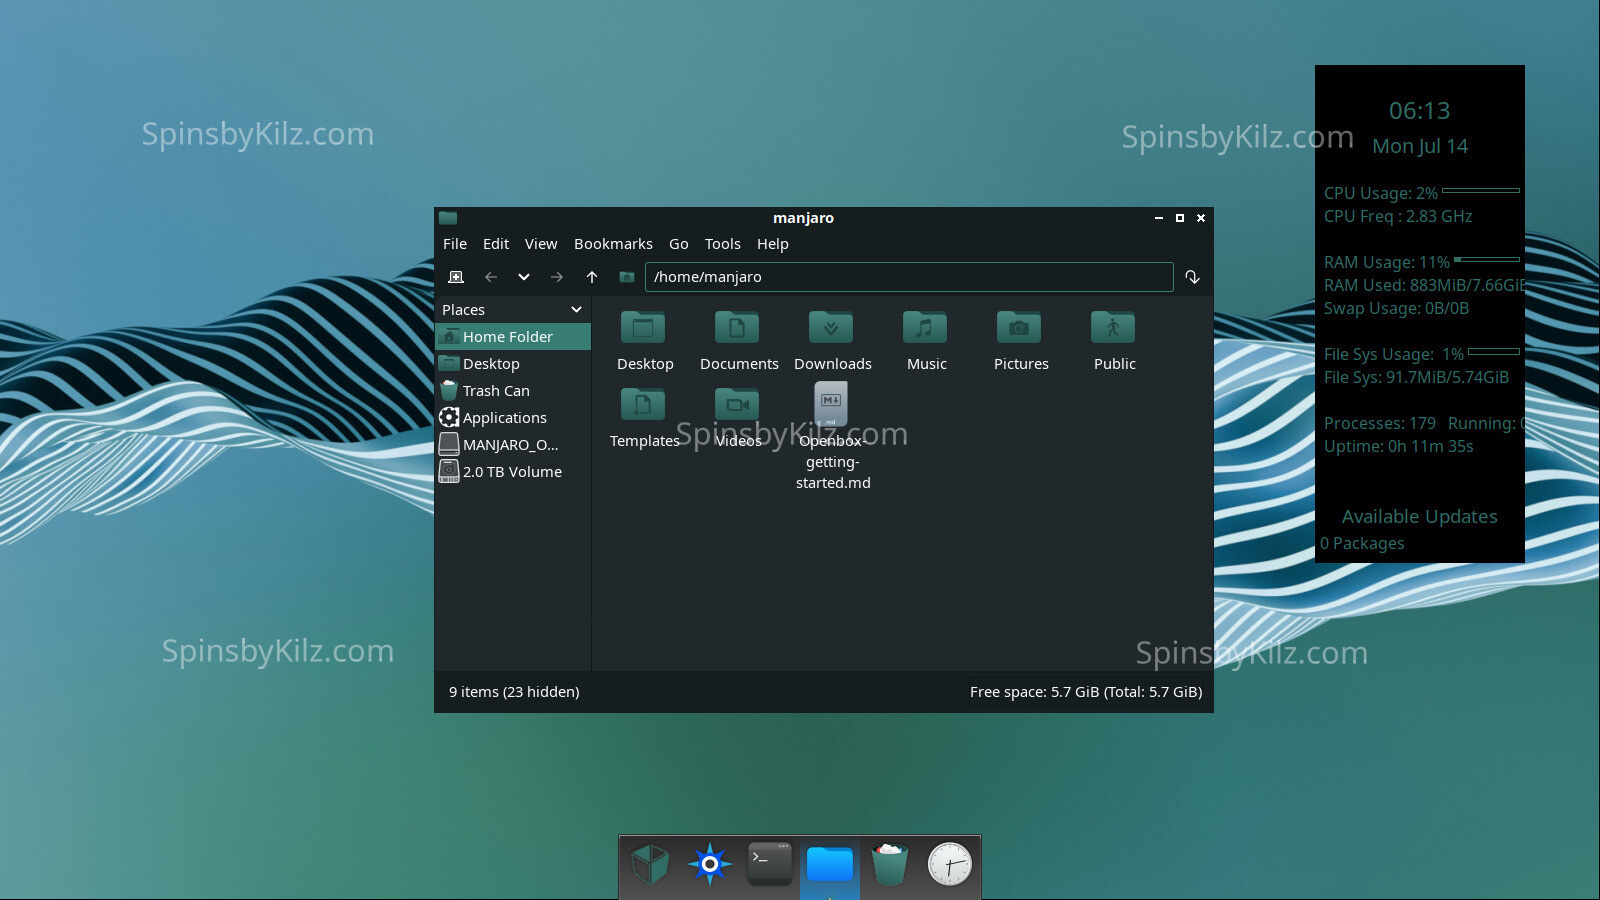Select the Documents folder icon
Image resolution: width=1600 pixels, height=900 pixels.
(x=737, y=327)
